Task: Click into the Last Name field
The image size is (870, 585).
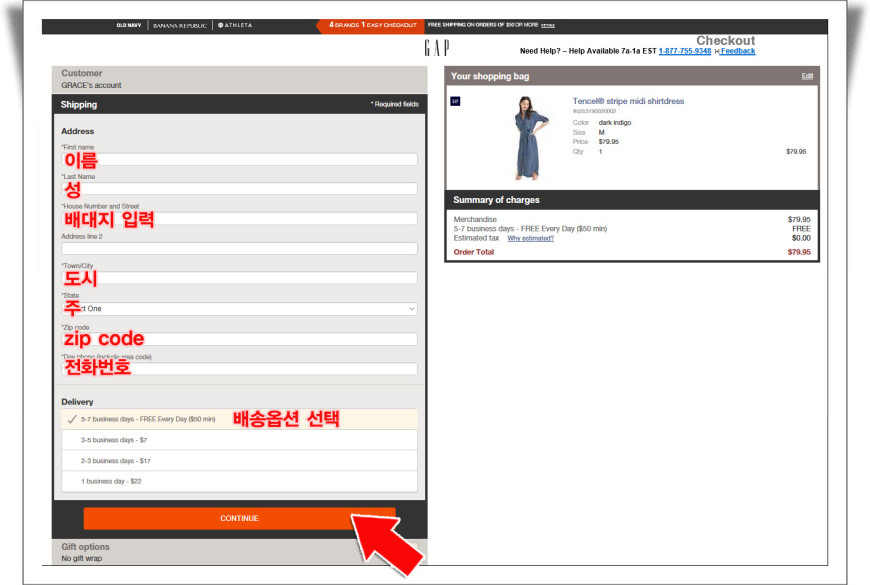Action: tap(239, 189)
